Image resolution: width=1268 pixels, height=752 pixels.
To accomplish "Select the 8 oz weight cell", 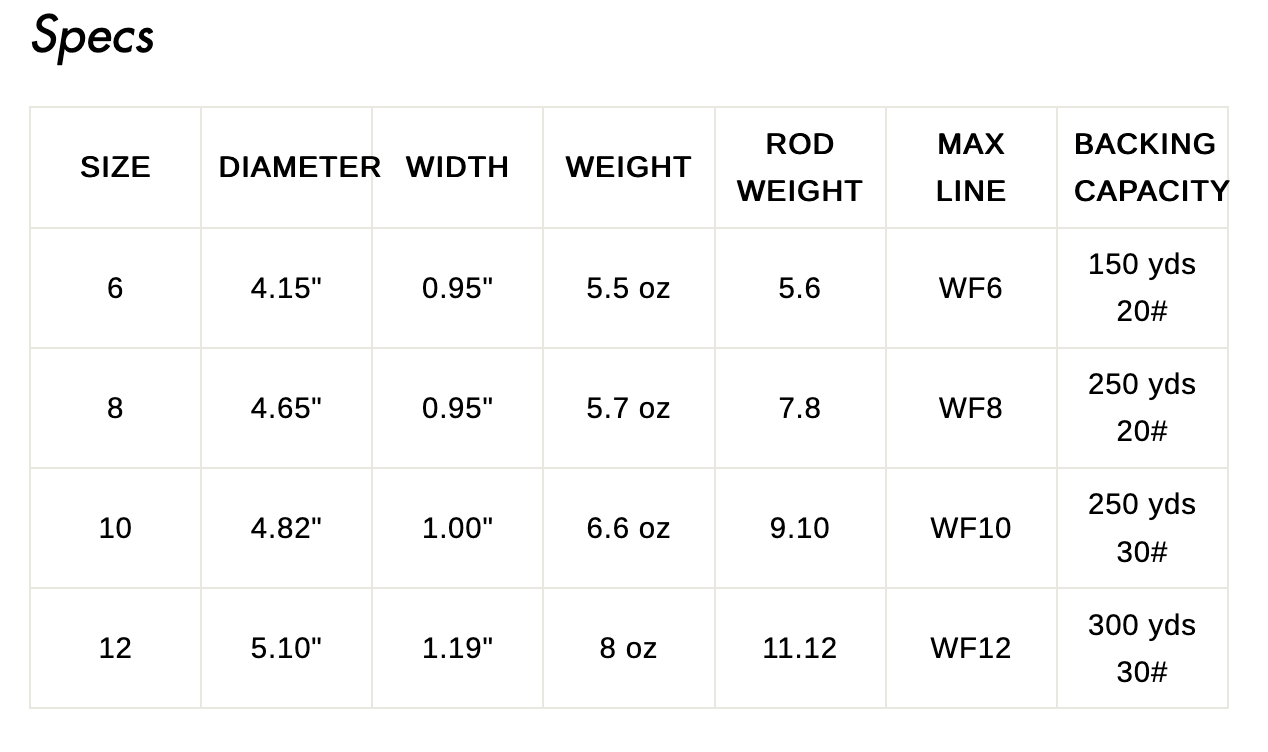I will (628, 648).
